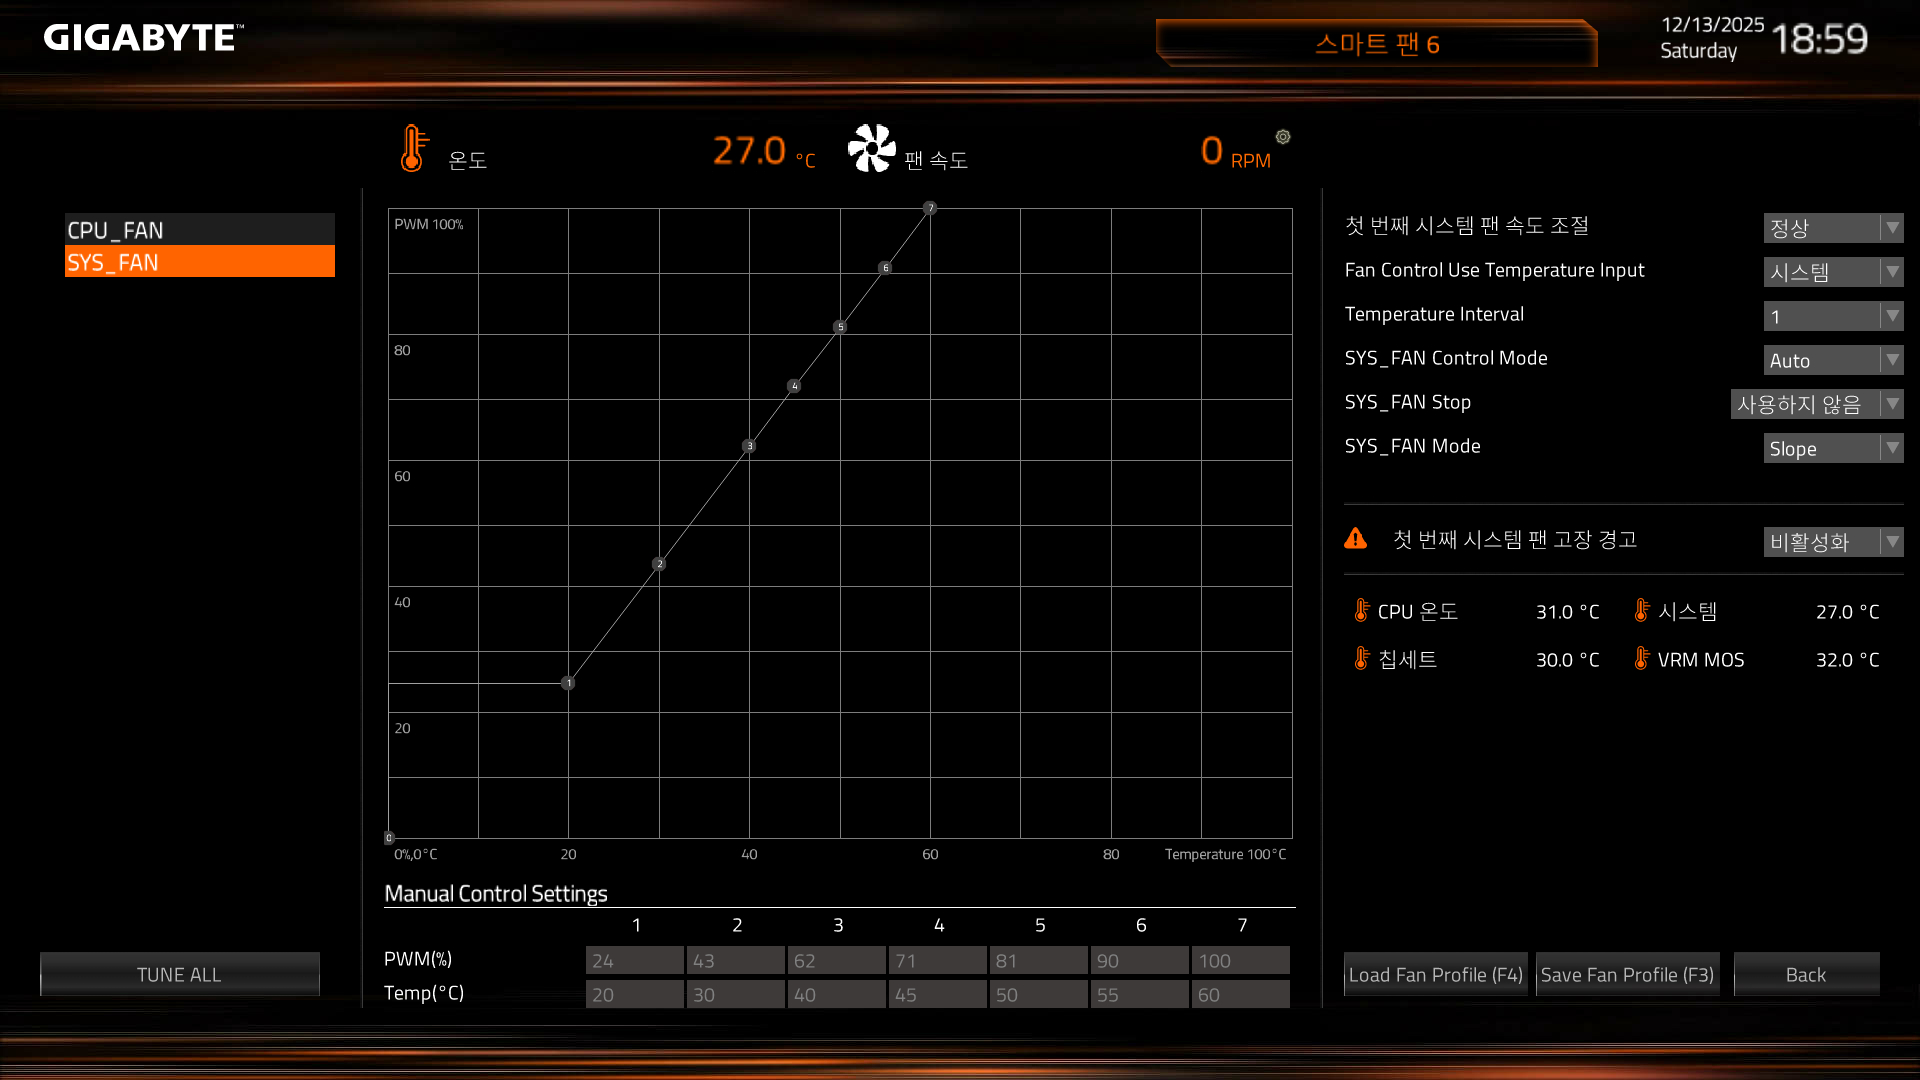Click the gear icon beside the RPM readout

(1283, 137)
